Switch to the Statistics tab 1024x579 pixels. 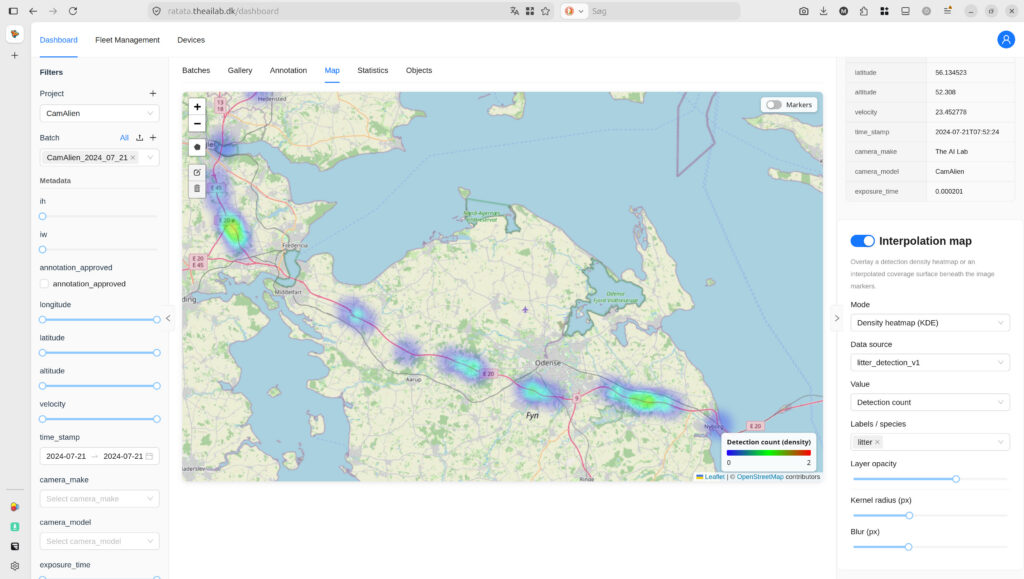(x=372, y=70)
